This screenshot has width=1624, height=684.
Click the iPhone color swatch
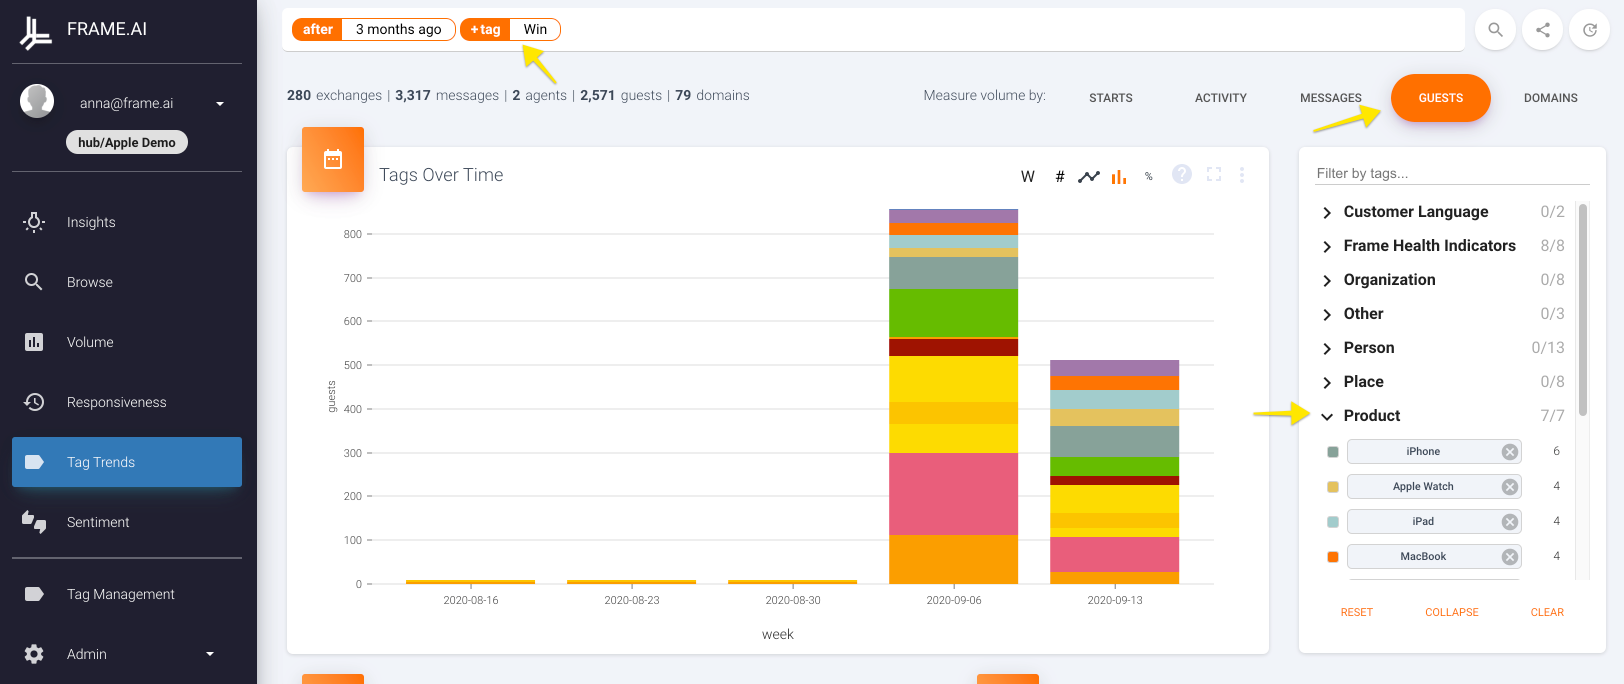(x=1333, y=452)
